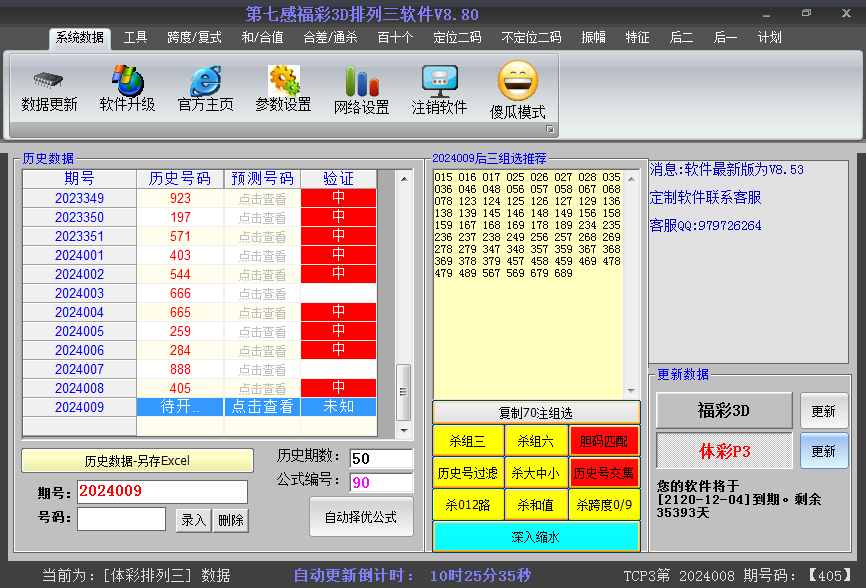Click the 杀组三 button
866x588 pixels.
pyautogui.click(x=468, y=441)
